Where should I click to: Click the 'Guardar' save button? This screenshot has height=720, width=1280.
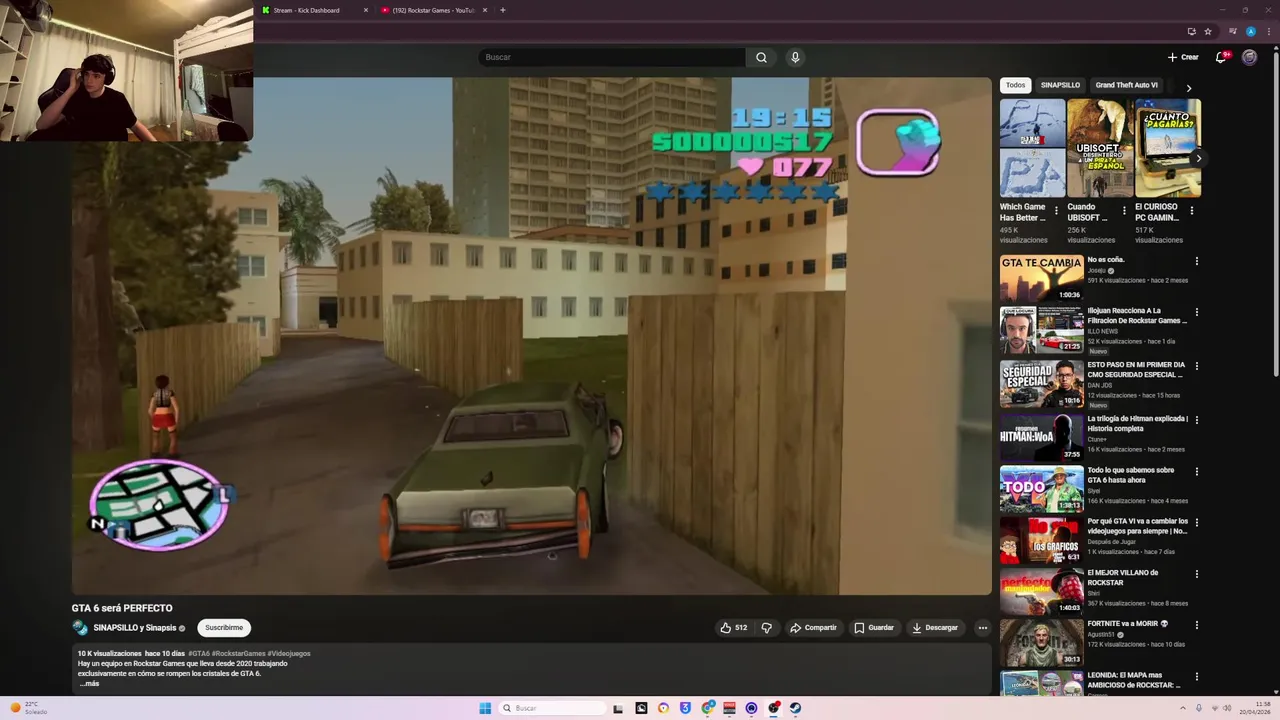click(873, 628)
